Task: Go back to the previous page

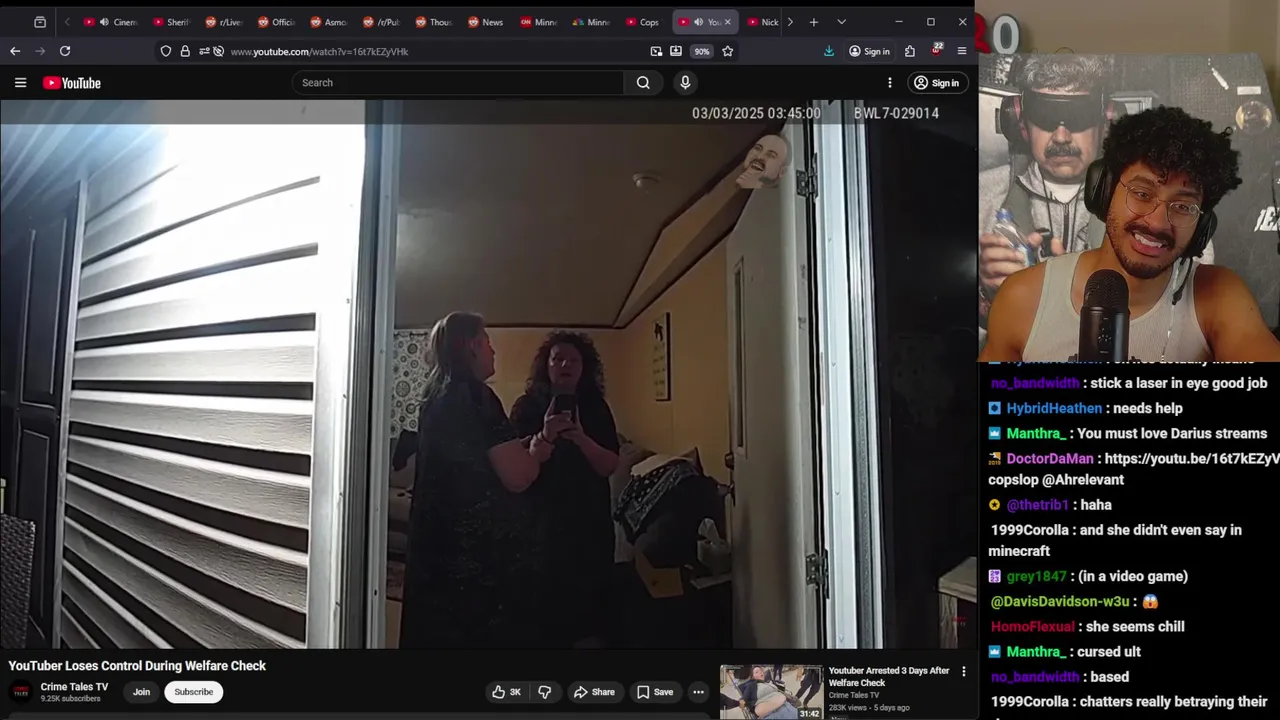Action: pyautogui.click(x=15, y=51)
